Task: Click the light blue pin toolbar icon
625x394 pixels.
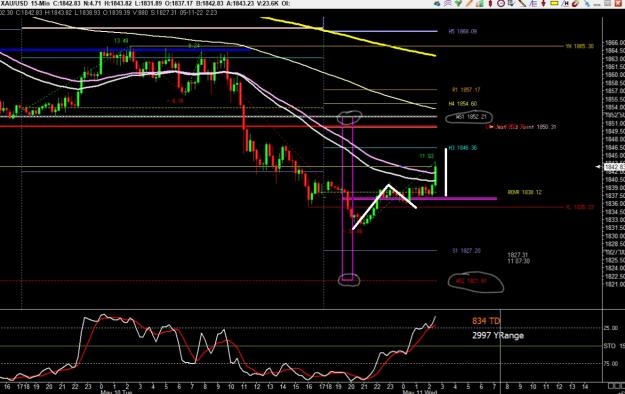Action: (x=587, y=3)
